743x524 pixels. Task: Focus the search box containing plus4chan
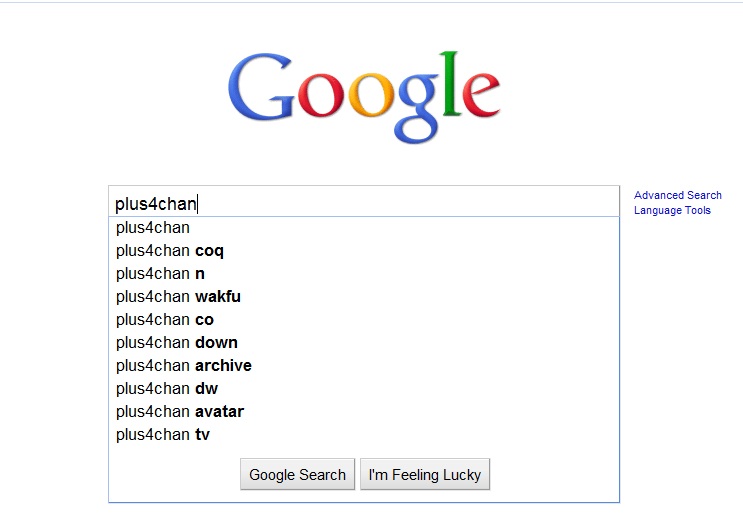[364, 204]
